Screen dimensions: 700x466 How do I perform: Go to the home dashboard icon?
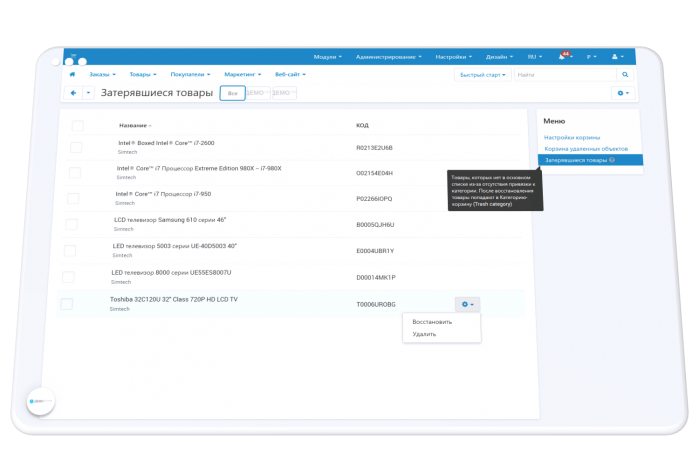(x=72, y=75)
